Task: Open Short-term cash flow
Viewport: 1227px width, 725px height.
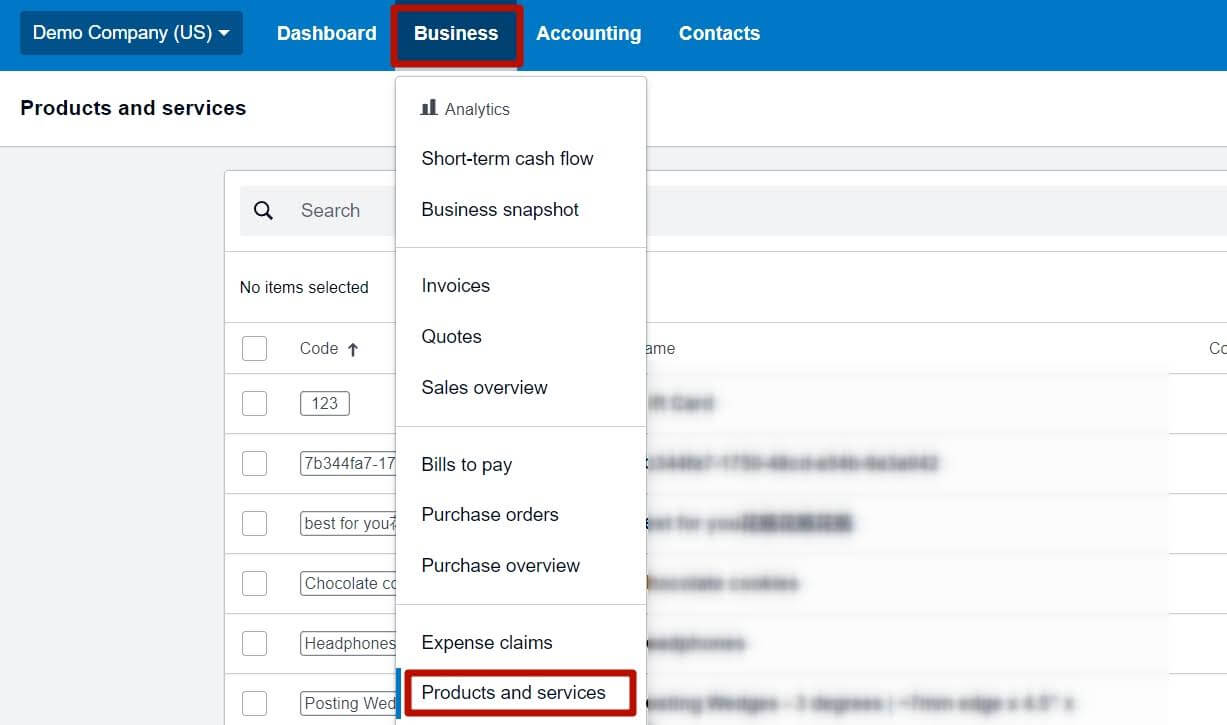Action: click(507, 158)
